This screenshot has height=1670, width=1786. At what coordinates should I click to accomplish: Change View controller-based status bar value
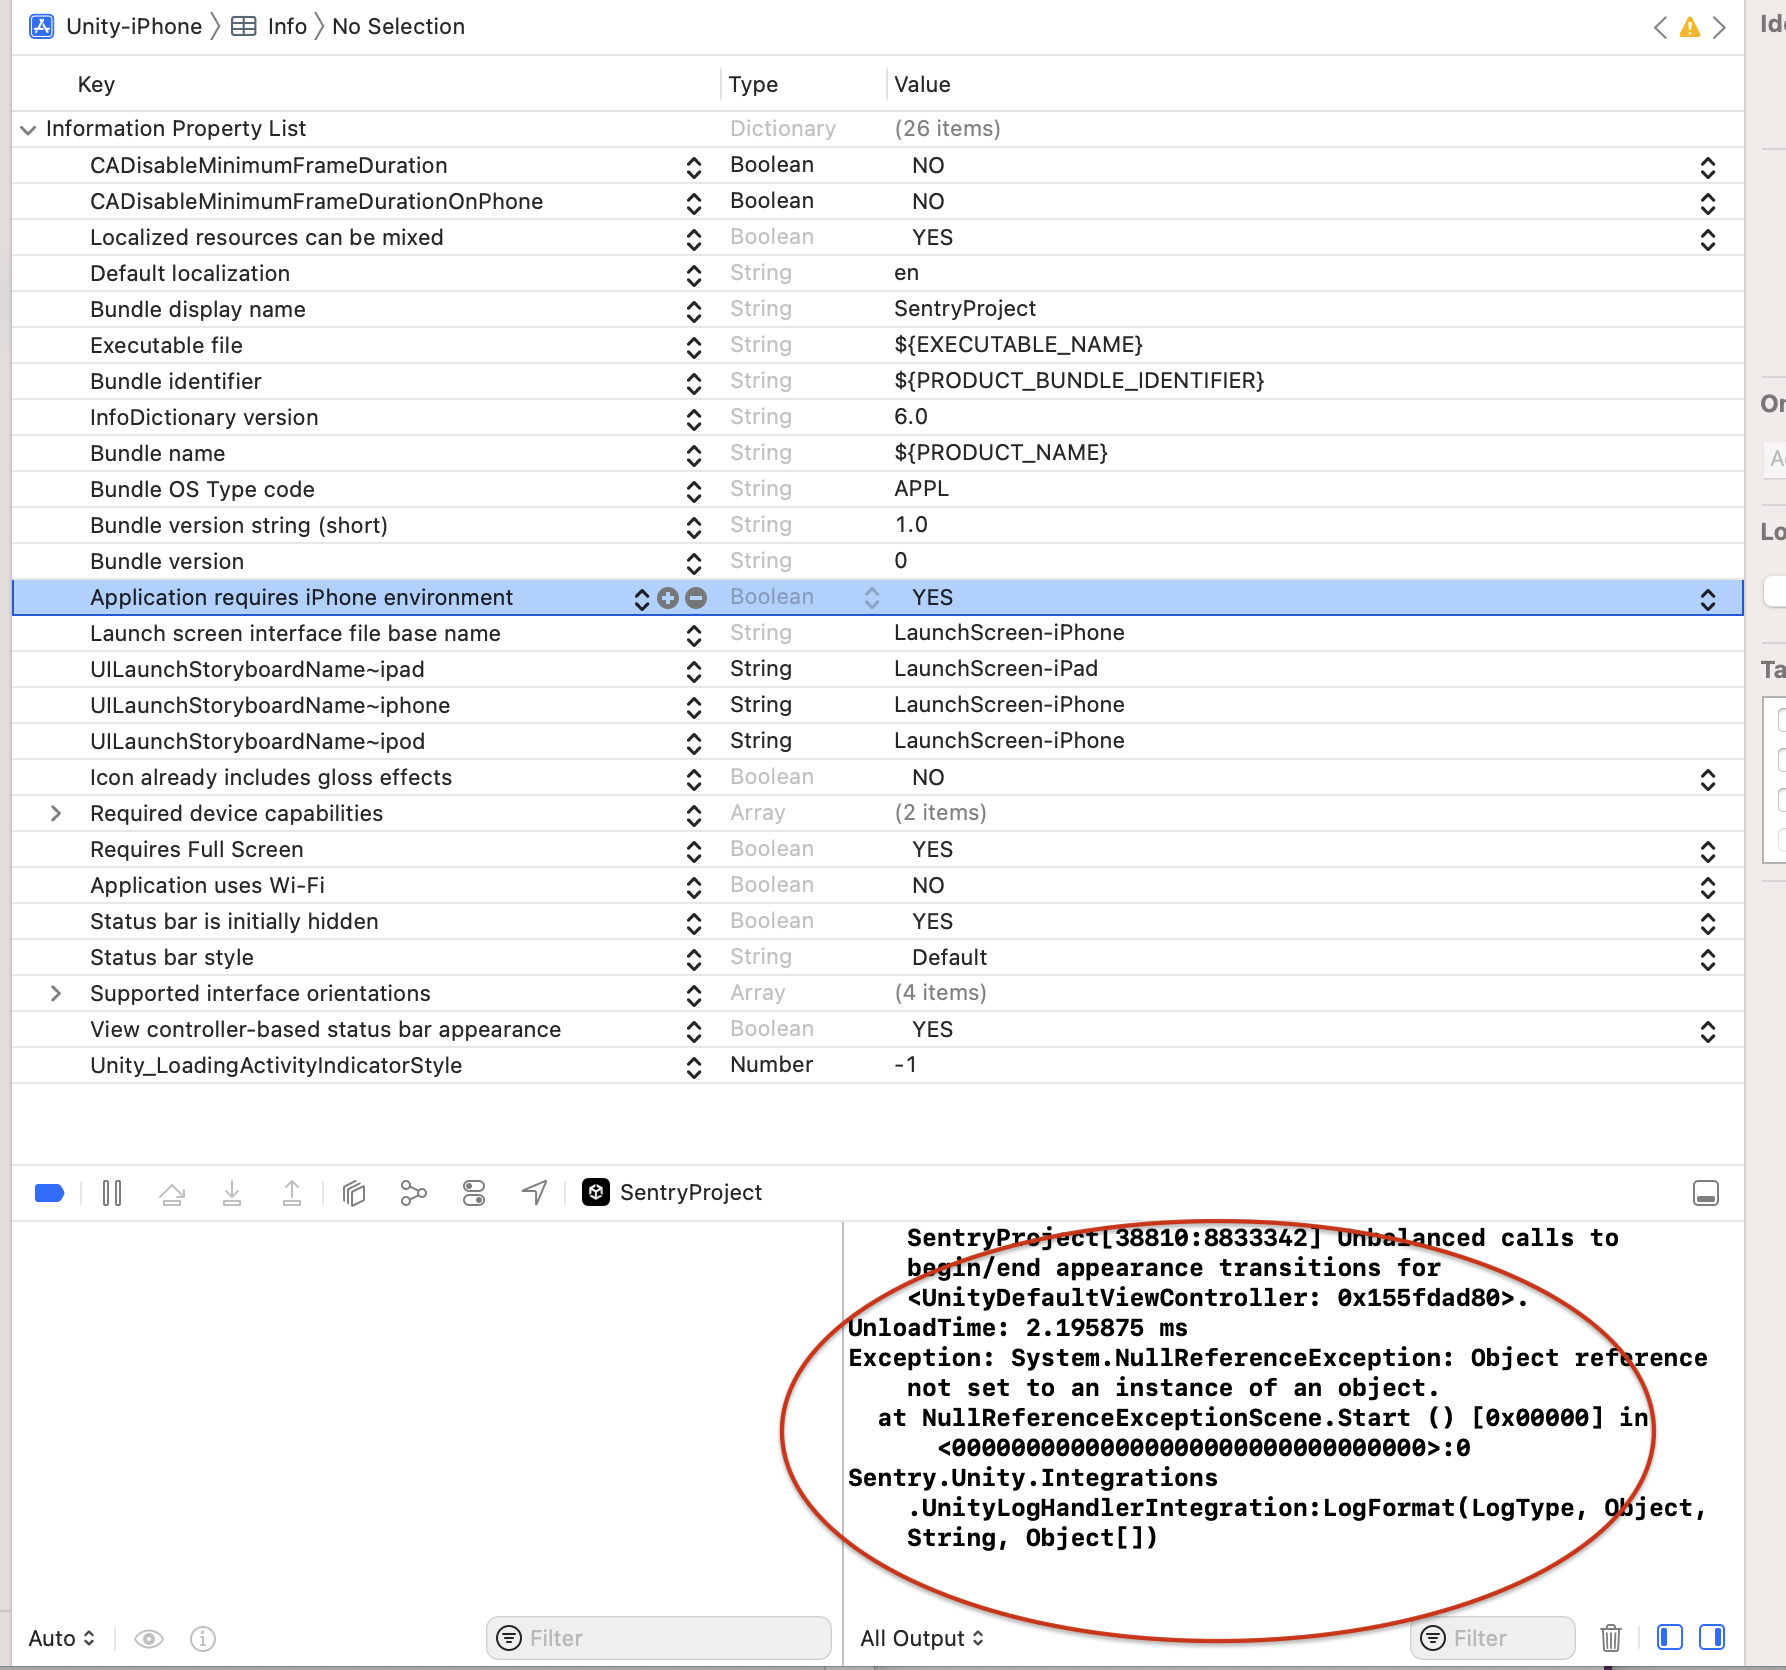click(1708, 1030)
